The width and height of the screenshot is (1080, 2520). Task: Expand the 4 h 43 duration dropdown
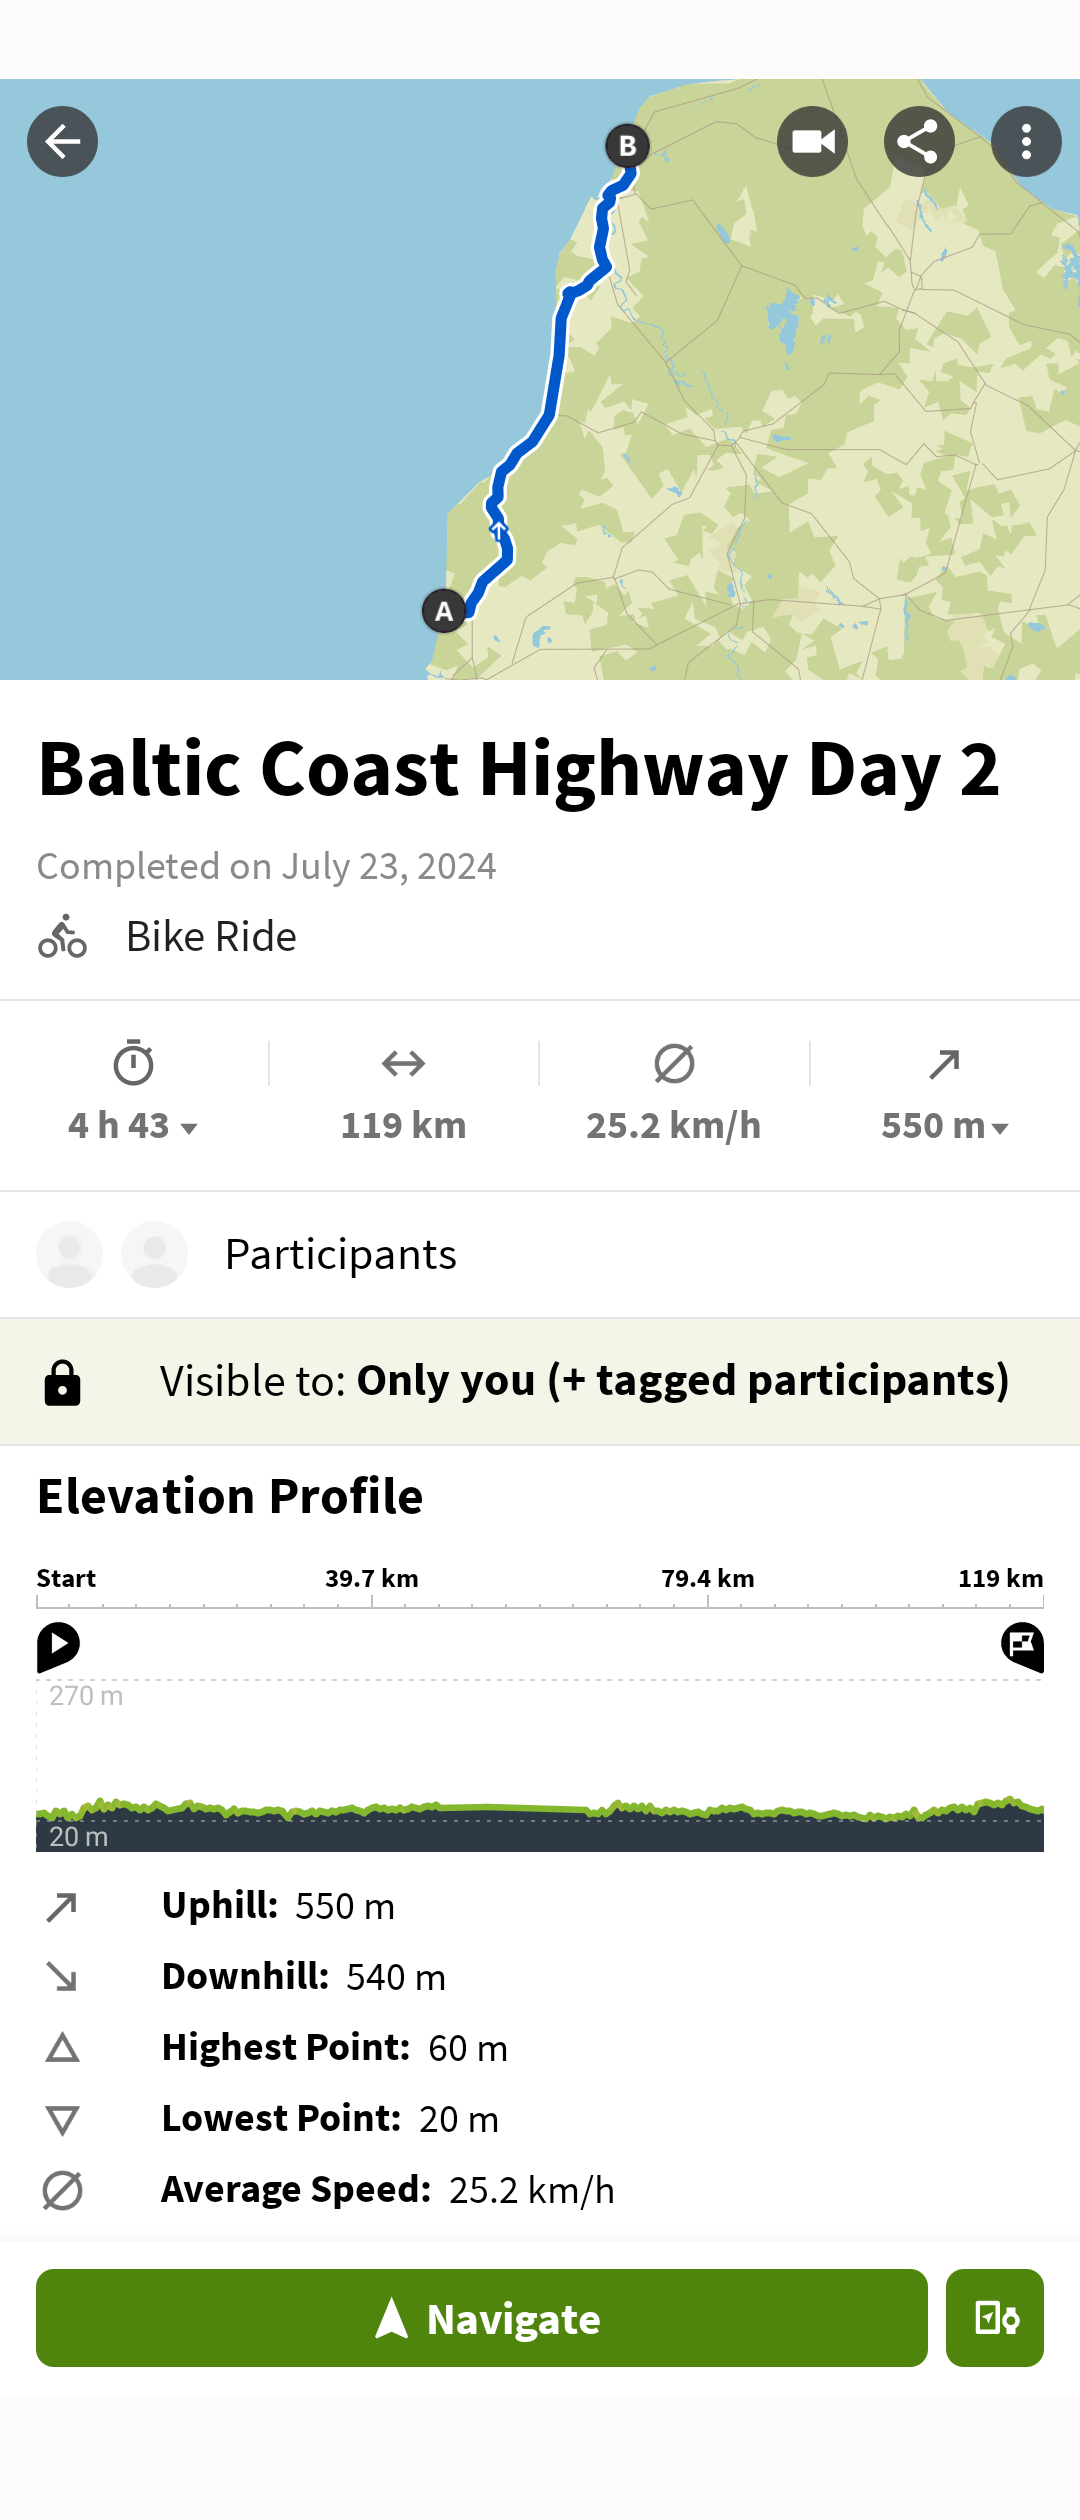click(133, 1126)
